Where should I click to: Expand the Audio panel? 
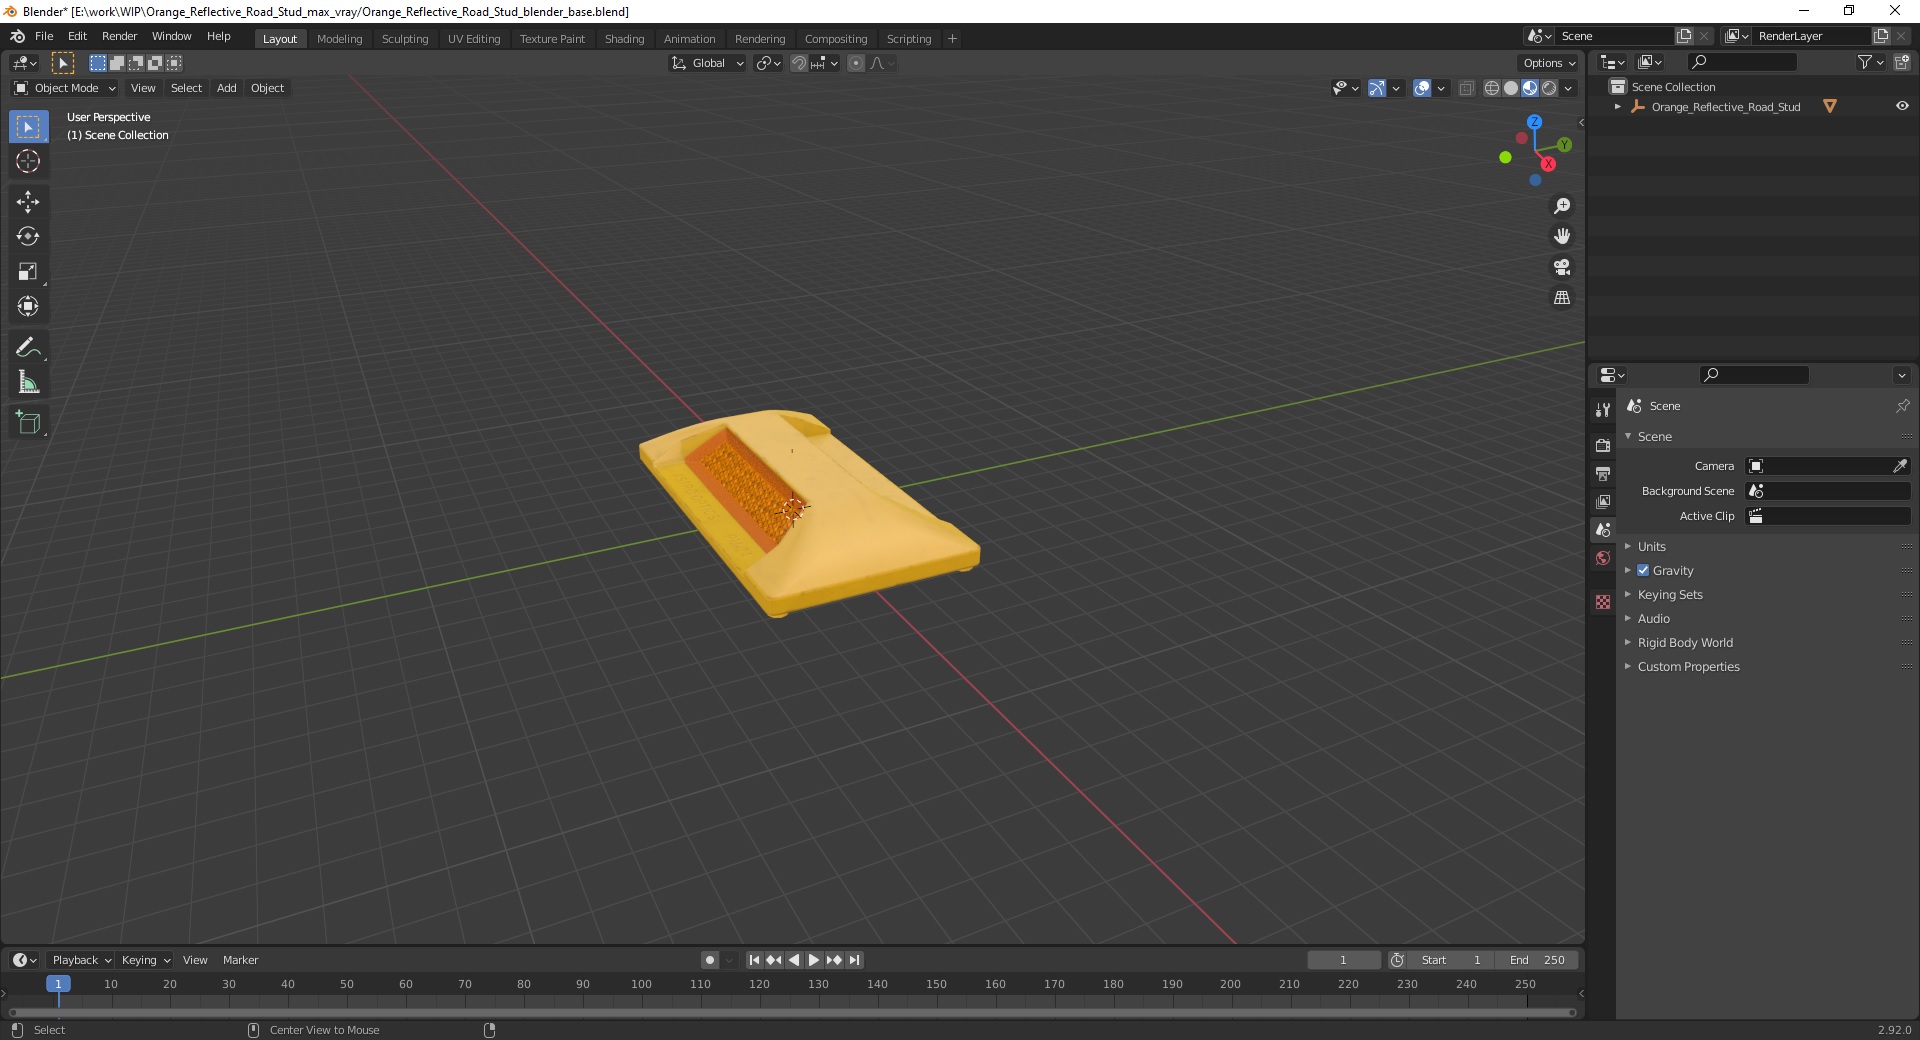point(1653,618)
